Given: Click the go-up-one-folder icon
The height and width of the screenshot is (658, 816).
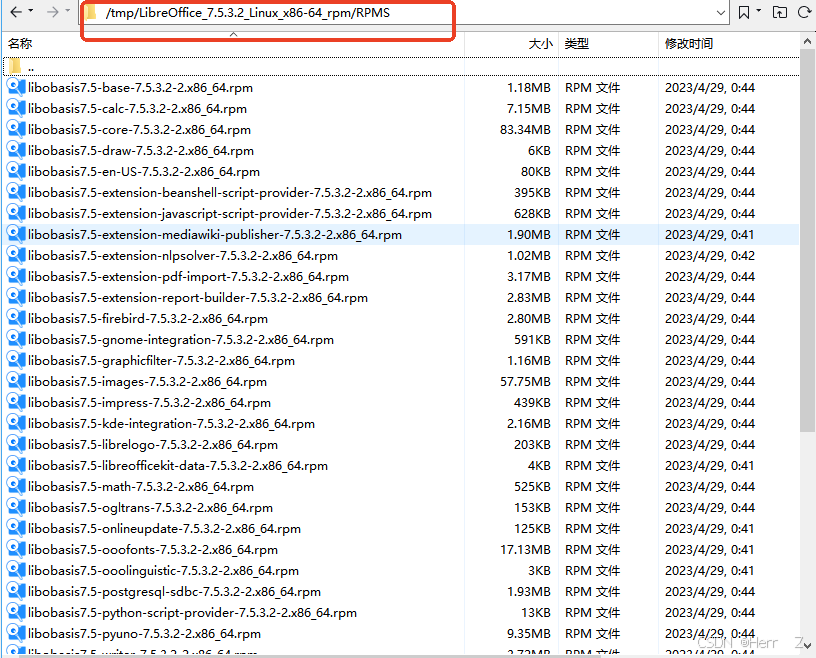Looking at the screenshot, I should [780, 13].
